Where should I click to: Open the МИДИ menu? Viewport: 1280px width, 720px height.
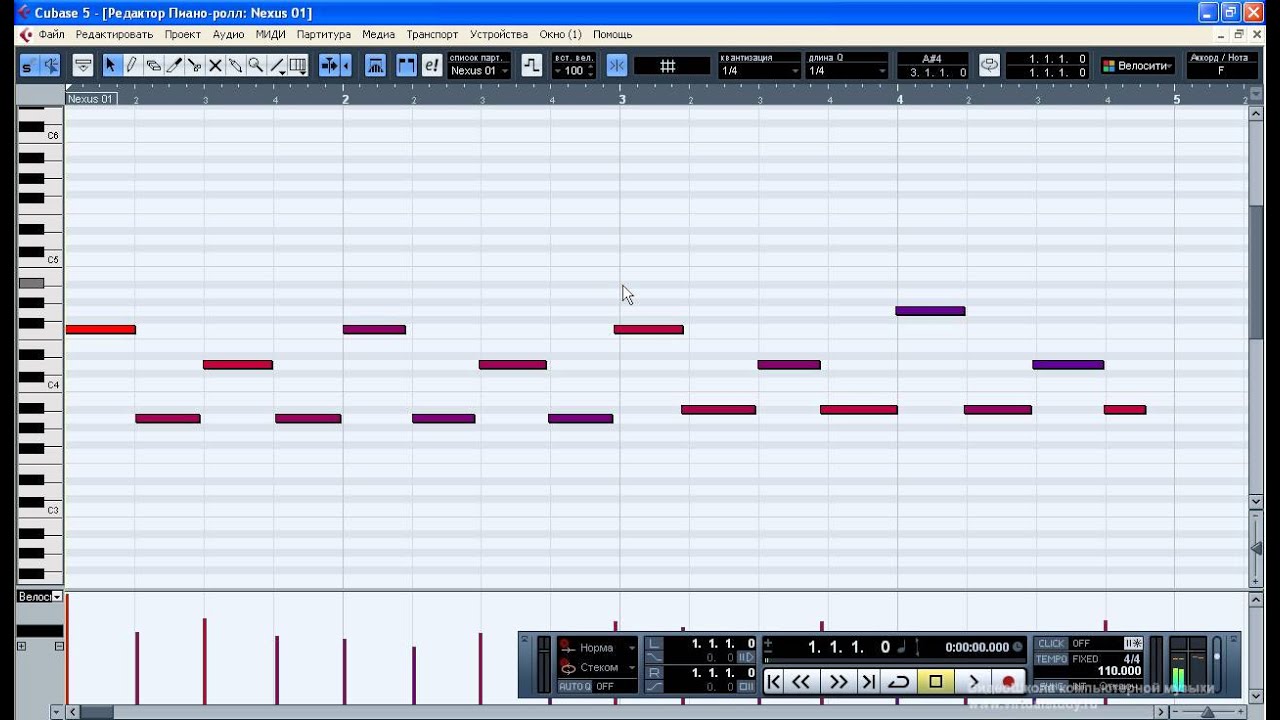pyautogui.click(x=270, y=34)
